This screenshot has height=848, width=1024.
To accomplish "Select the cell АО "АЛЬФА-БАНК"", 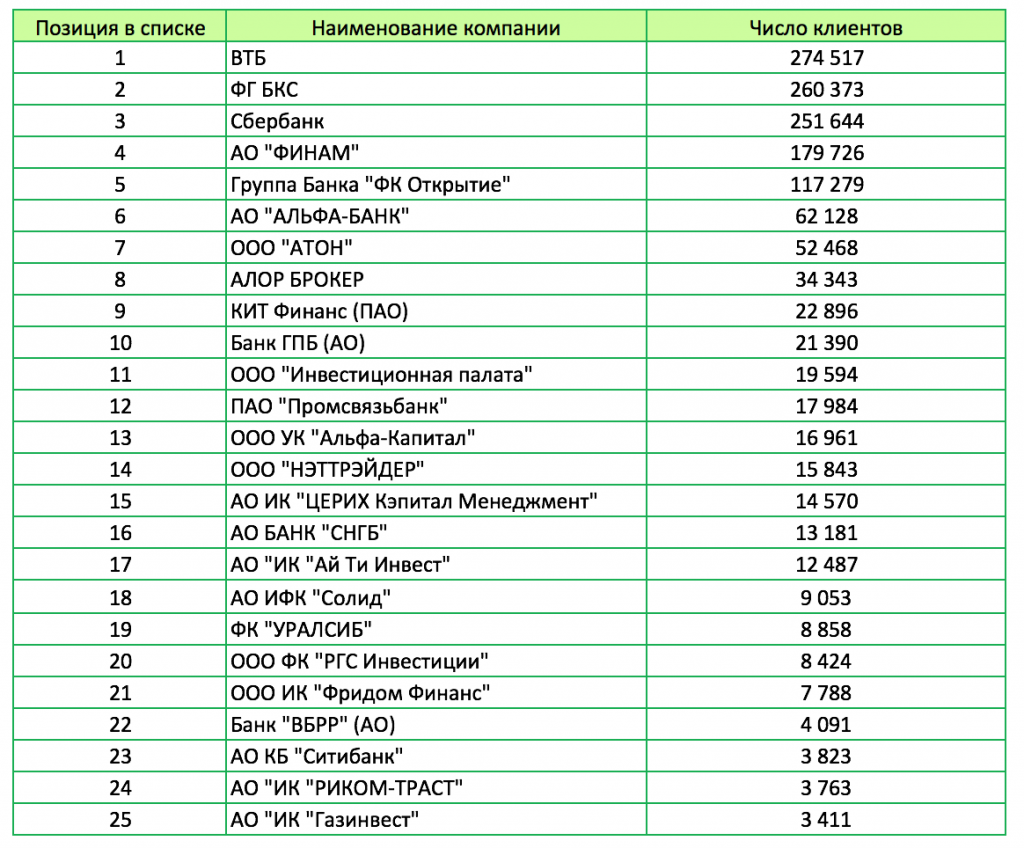I will 436,216.
